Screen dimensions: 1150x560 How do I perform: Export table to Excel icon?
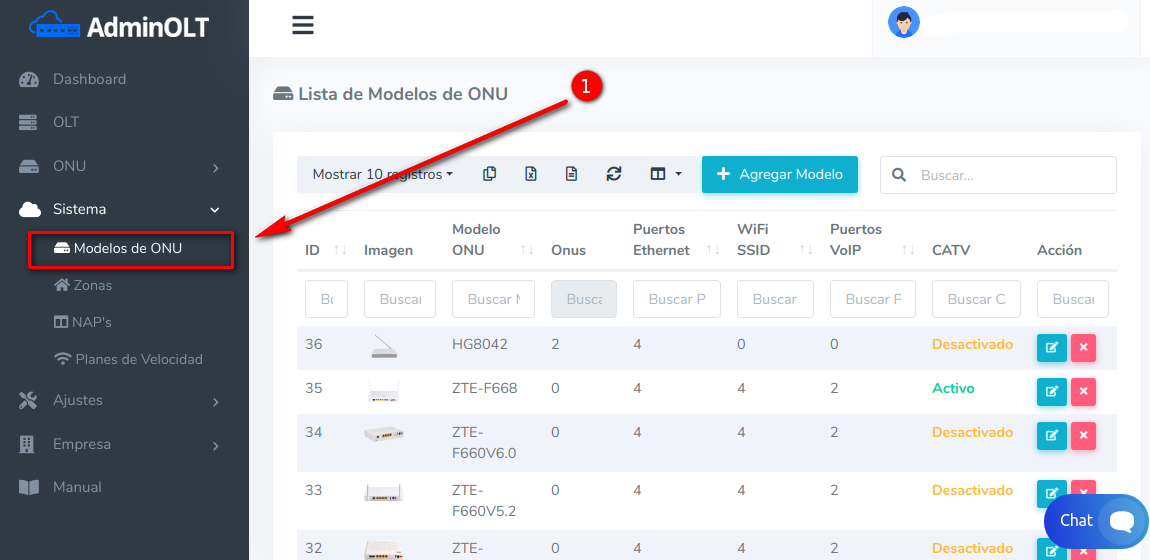point(531,174)
